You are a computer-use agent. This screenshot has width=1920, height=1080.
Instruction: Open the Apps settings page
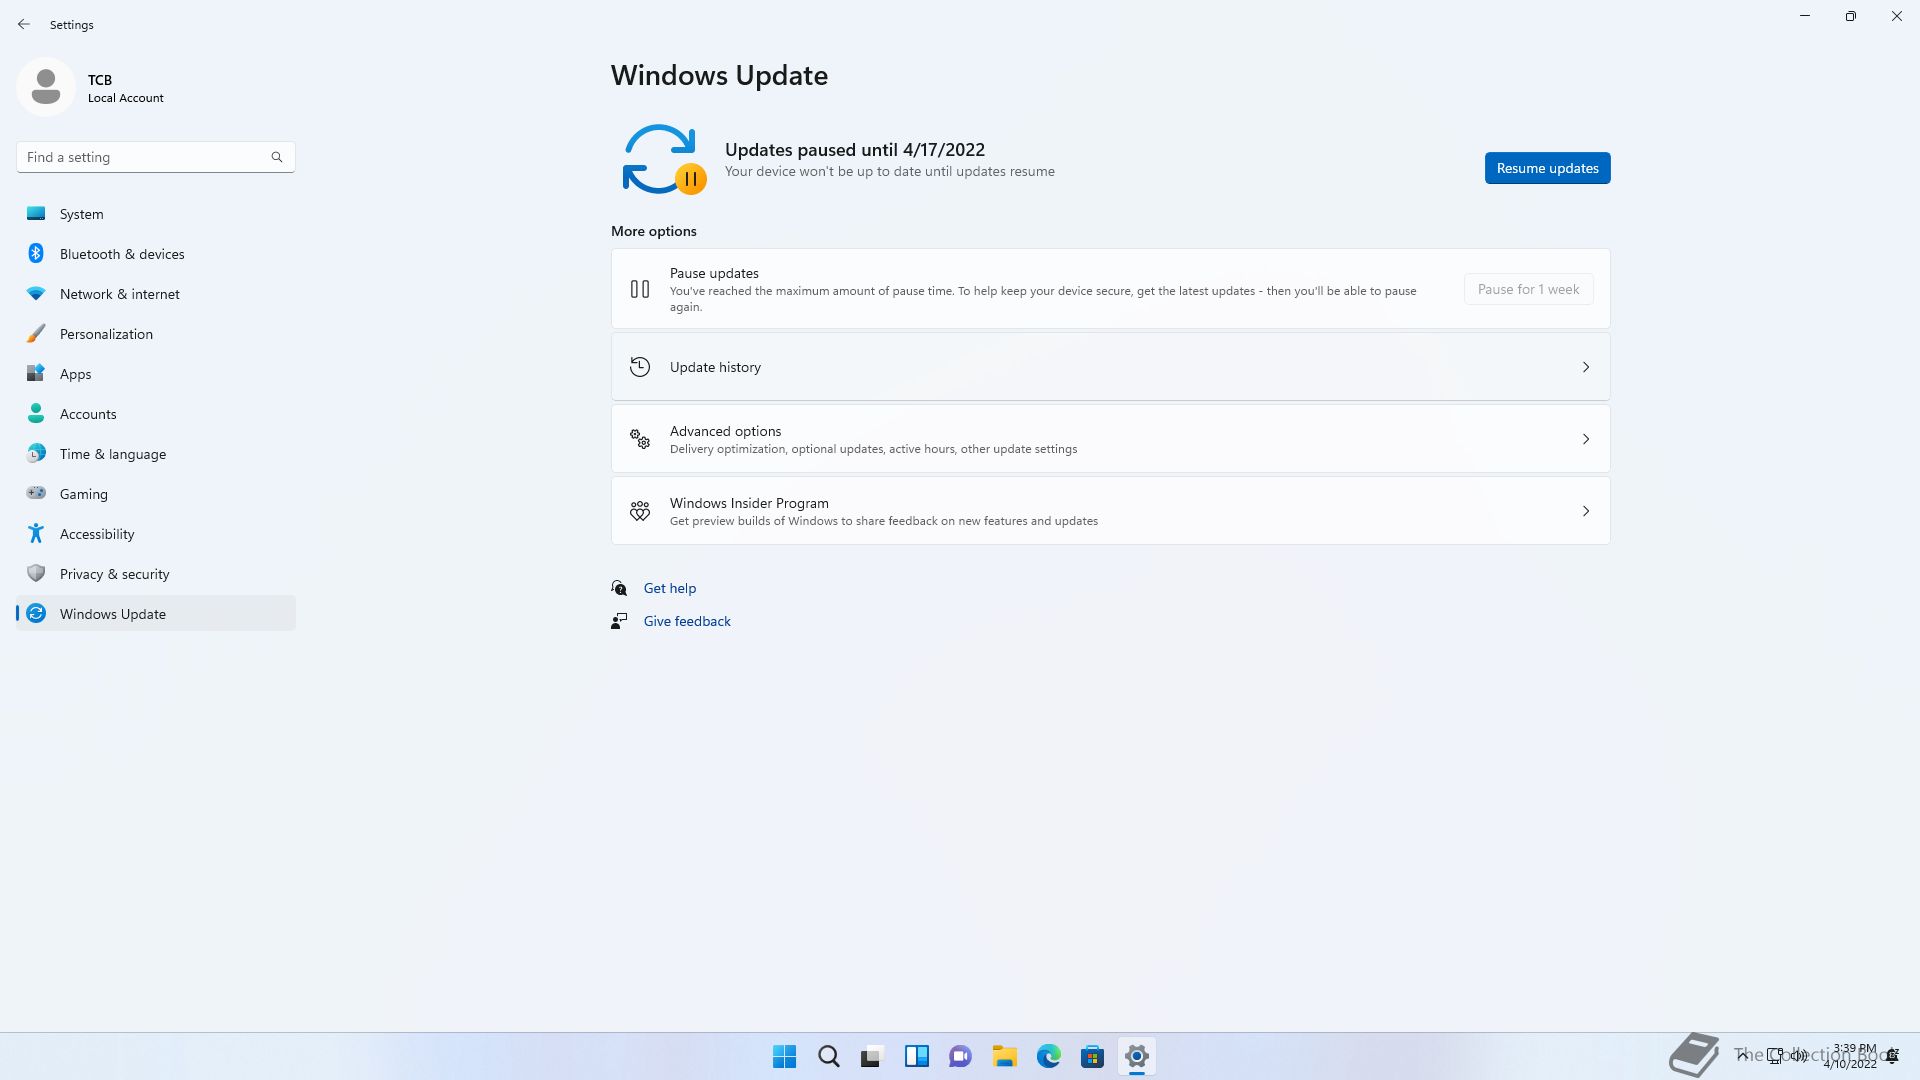click(156, 373)
